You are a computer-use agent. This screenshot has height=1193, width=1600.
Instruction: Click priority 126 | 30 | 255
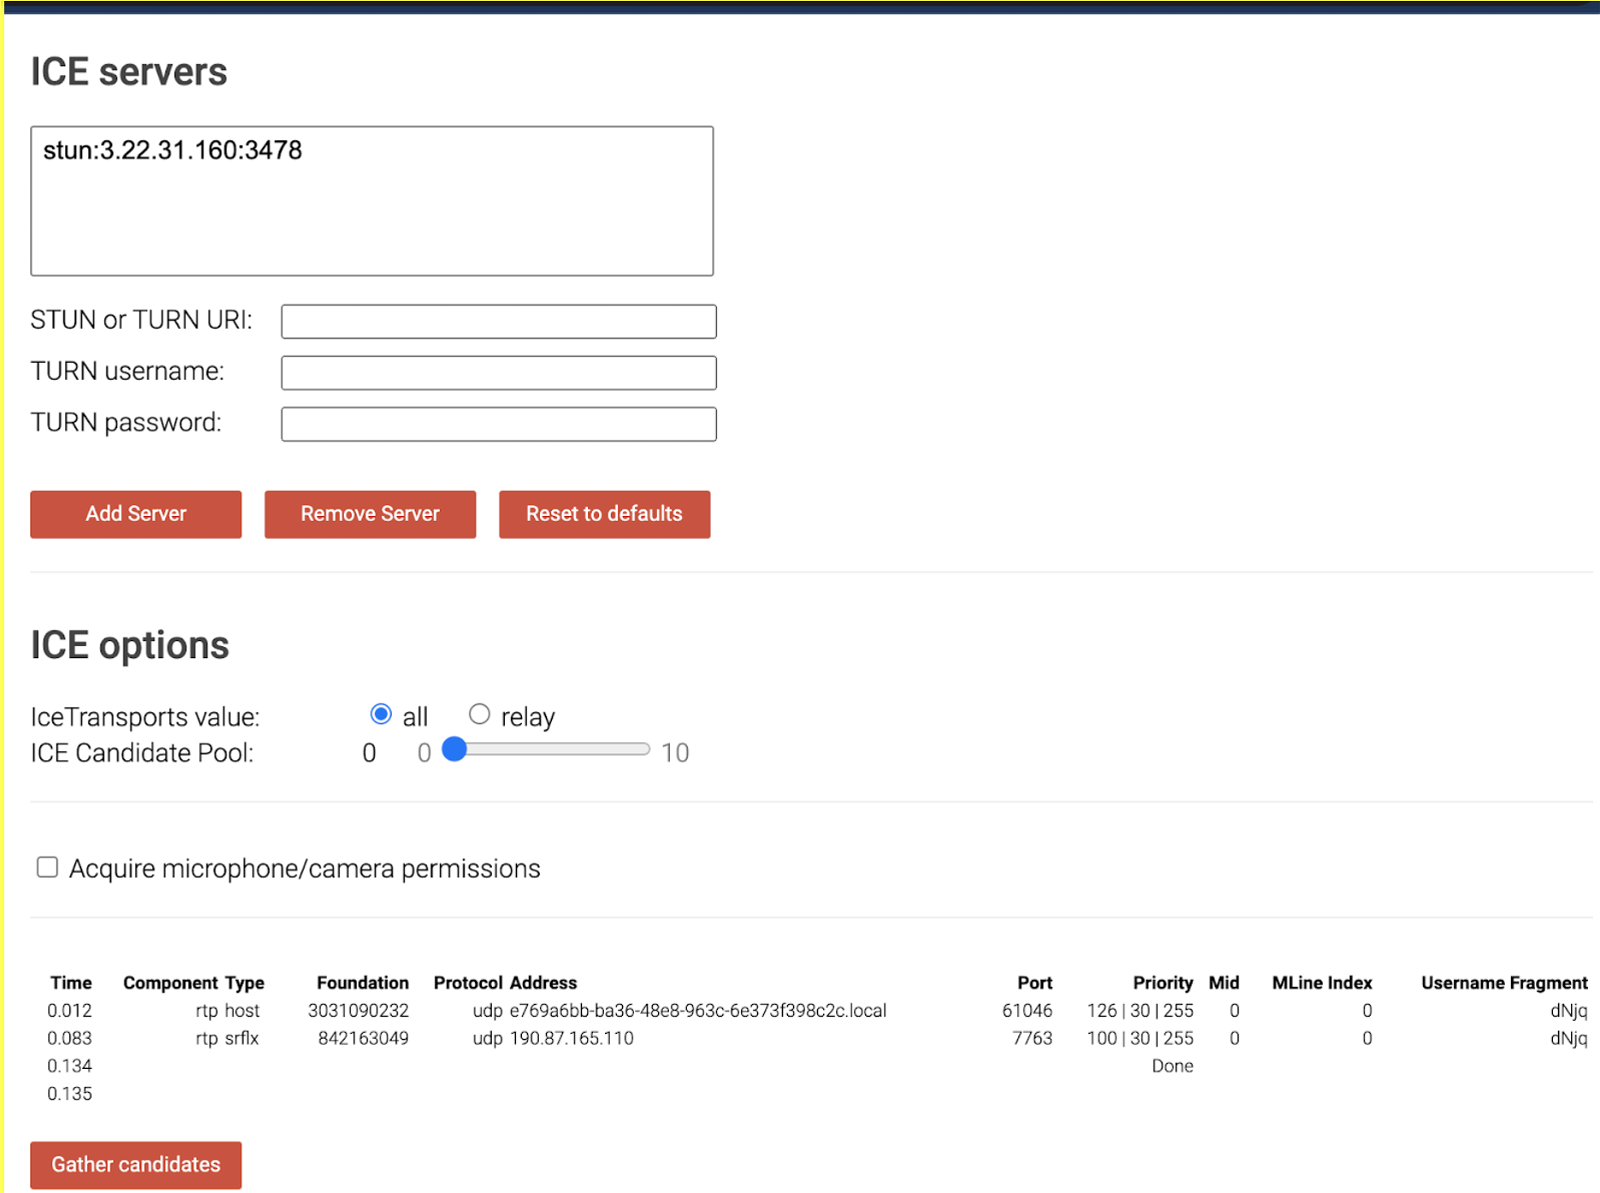(x=1140, y=1011)
